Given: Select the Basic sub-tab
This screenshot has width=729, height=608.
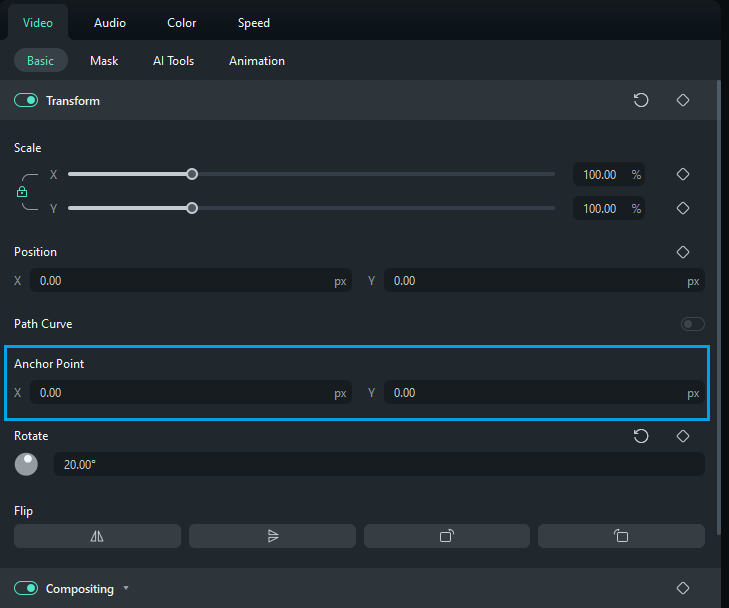Looking at the screenshot, I should coord(40,60).
